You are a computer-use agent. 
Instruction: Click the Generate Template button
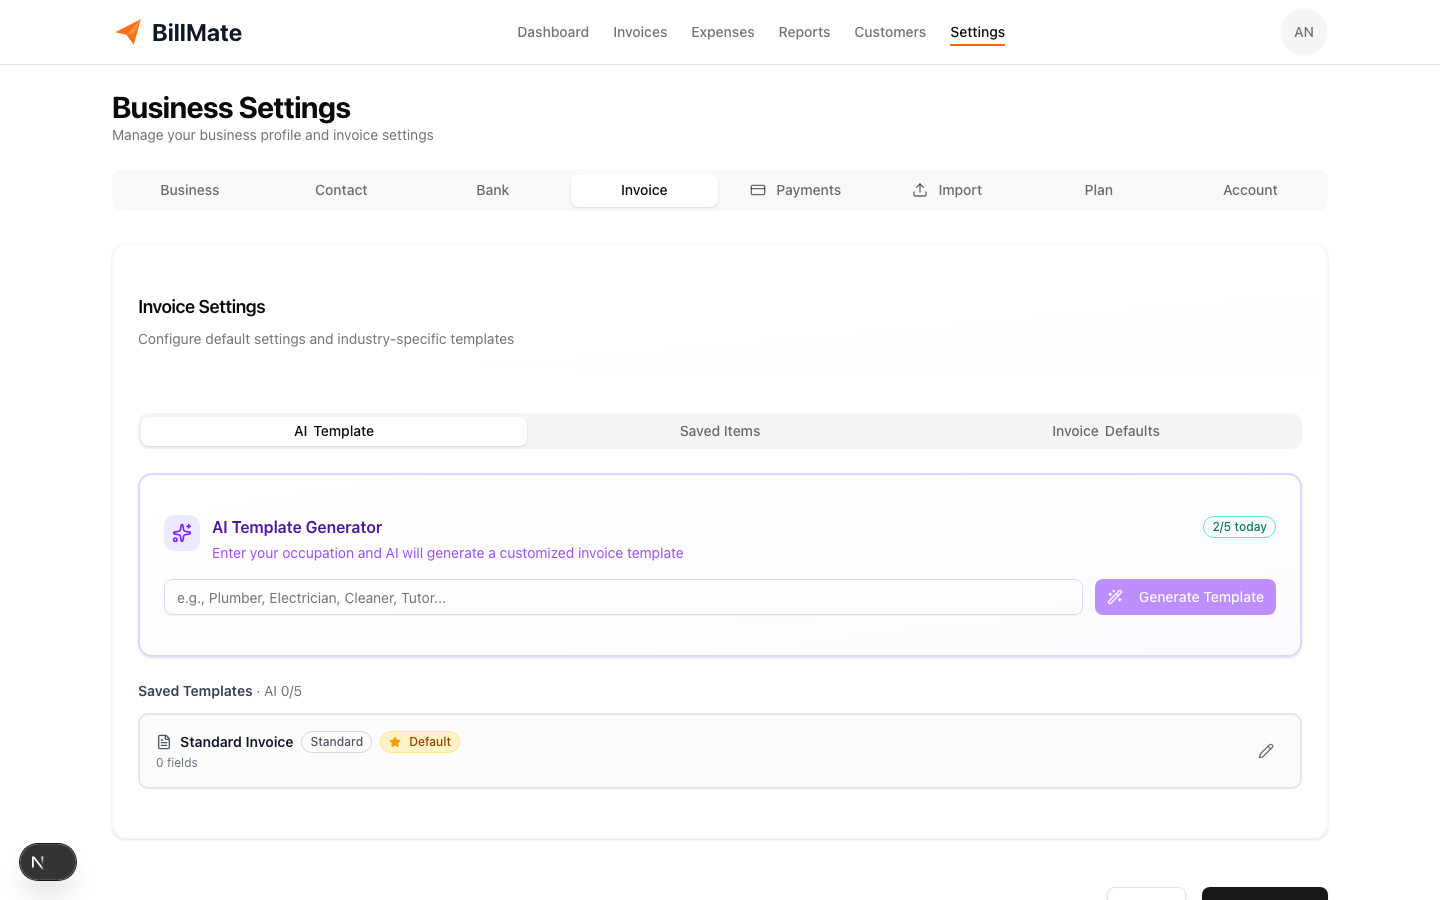point(1185,596)
